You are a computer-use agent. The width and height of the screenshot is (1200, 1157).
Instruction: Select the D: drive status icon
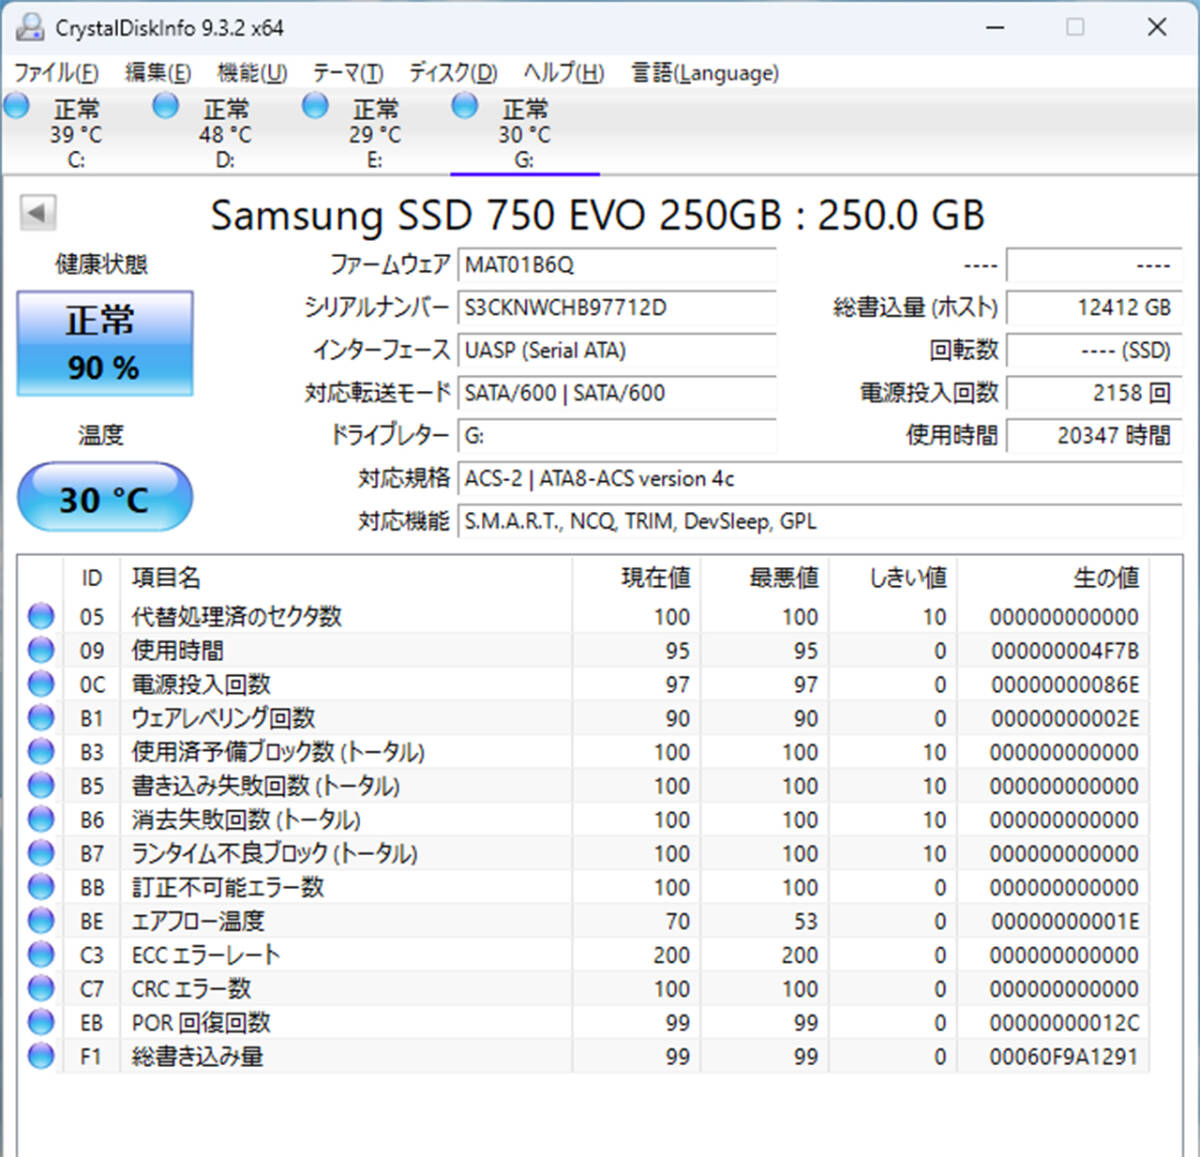(166, 105)
